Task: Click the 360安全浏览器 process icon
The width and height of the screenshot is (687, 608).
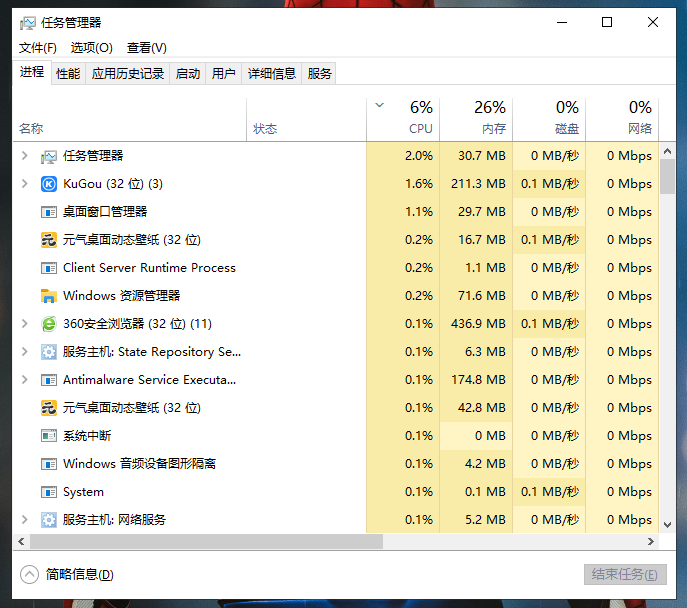Action: pyautogui.click(x=49, y=324)
